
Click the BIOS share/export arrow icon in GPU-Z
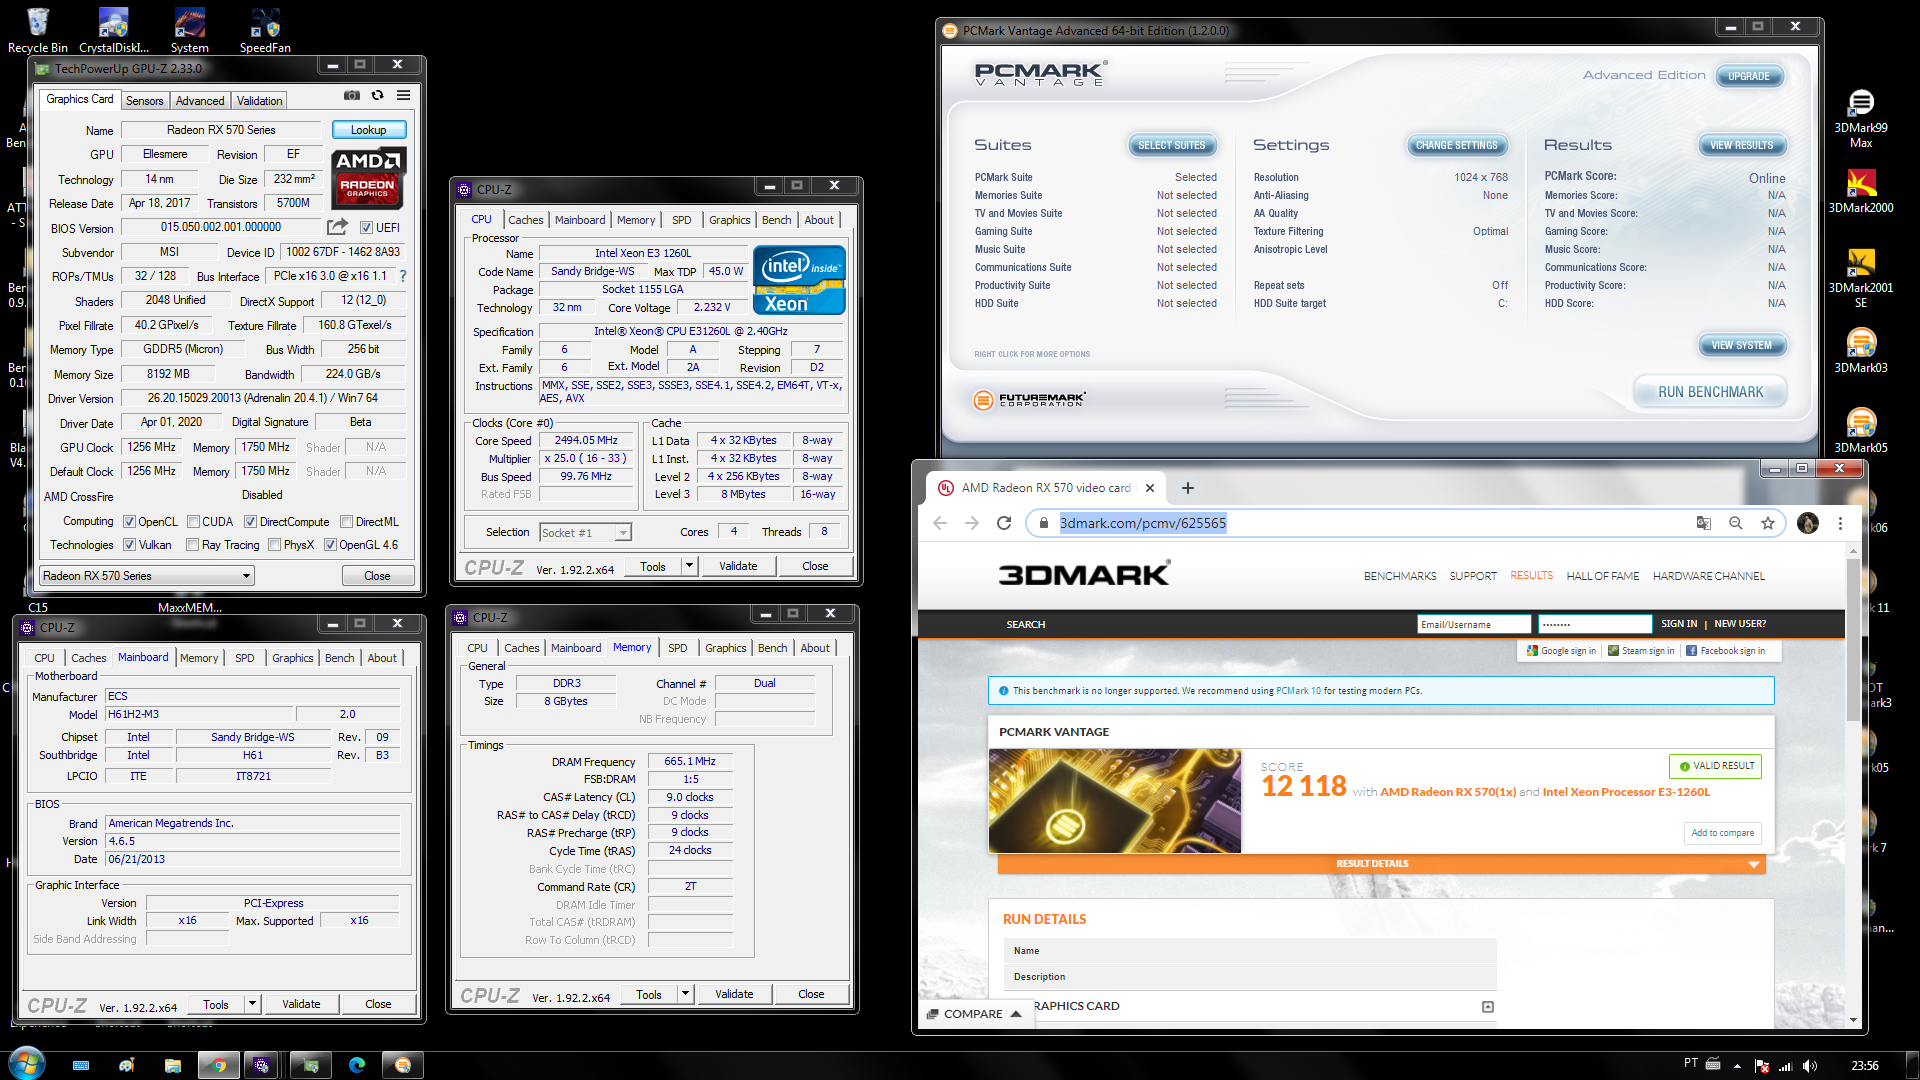pos(337,227)
